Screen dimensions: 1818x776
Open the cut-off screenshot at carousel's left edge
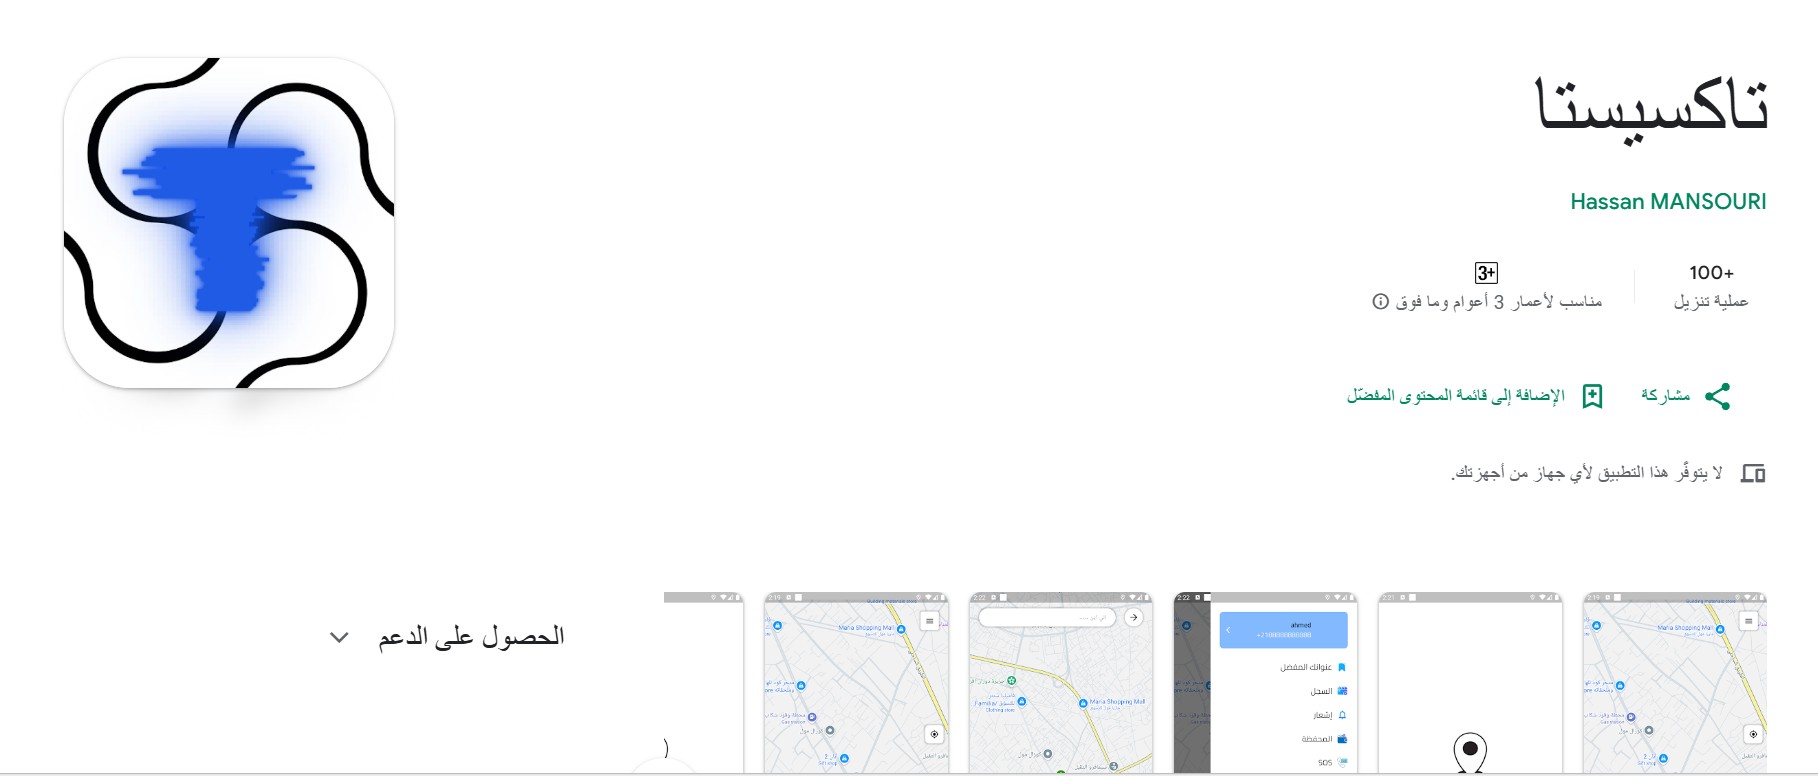pyautogui.click(x=704, y=682)
